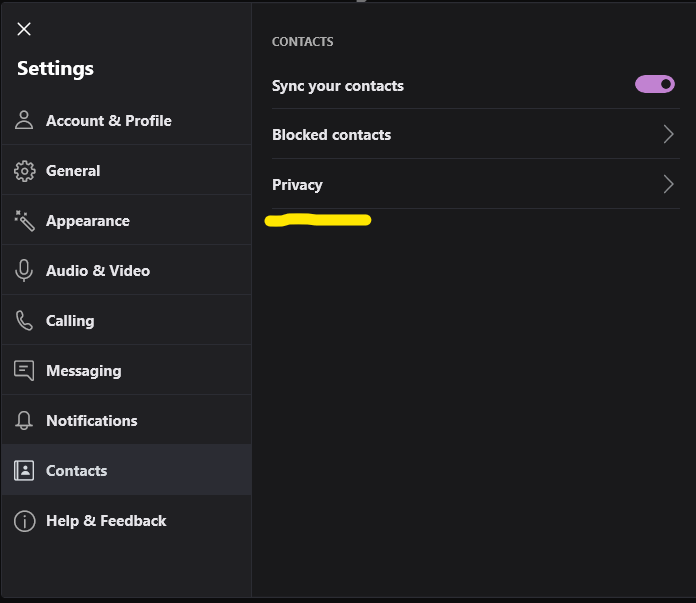Viewport: 696px width, 603px height.
Task: Close the Settings panel
Action: [x=24, y=29]
